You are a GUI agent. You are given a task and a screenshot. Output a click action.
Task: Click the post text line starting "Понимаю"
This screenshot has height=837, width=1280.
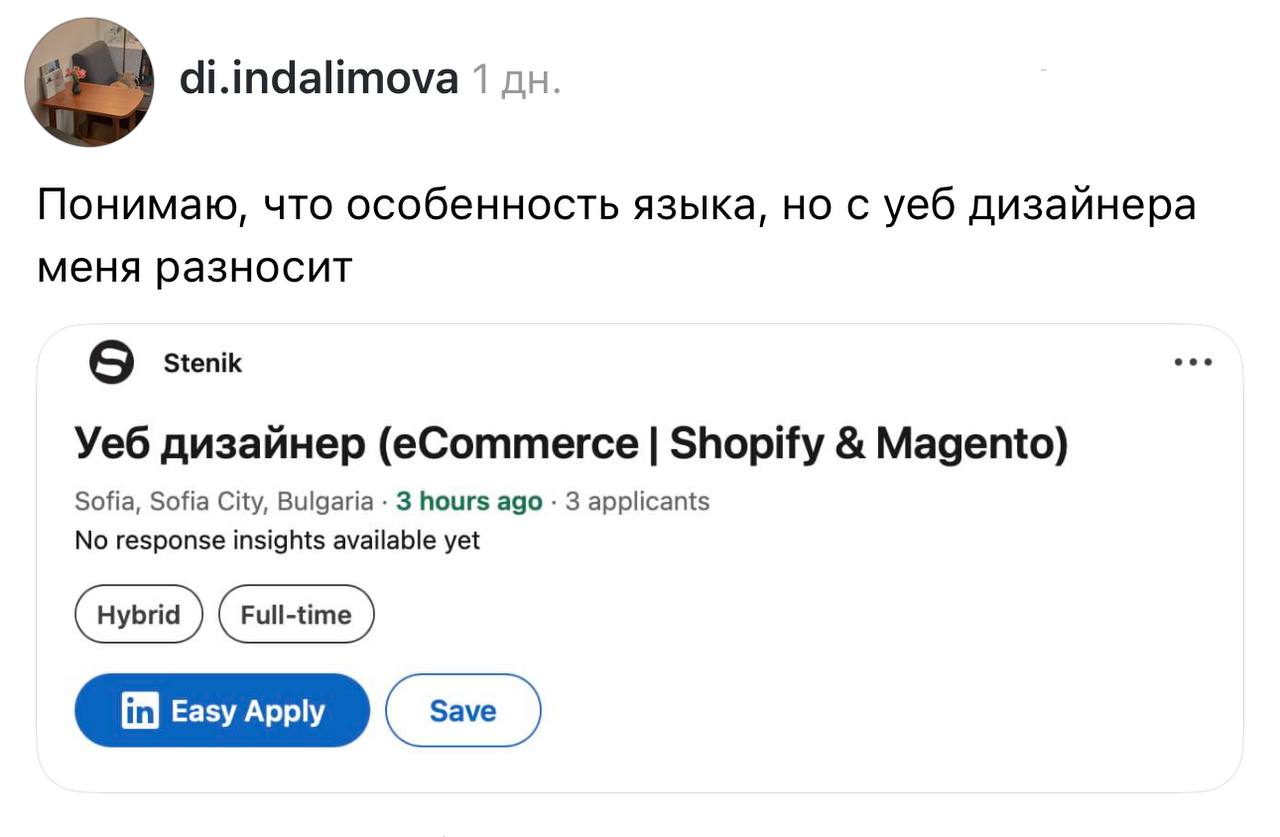(617, 207)
